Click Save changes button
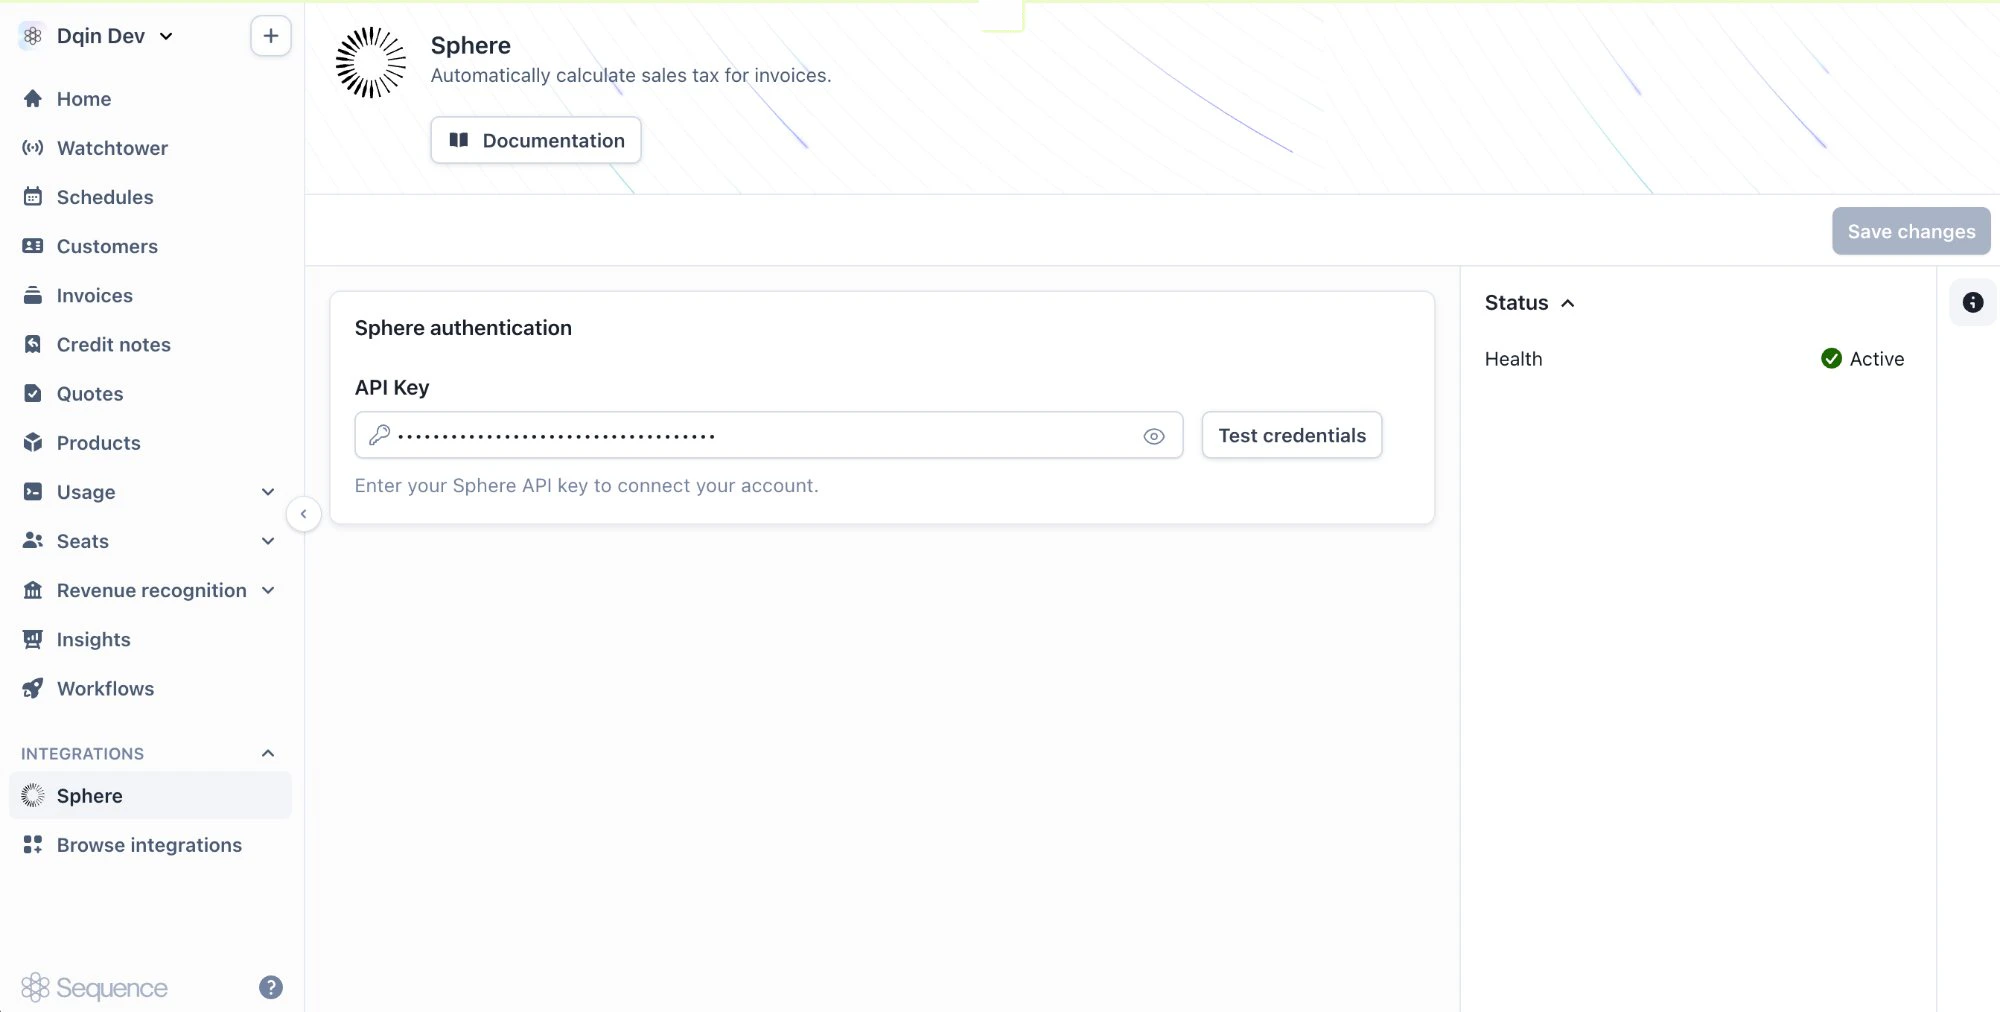Image resolution: width=2000 pixels, height=1012 pixels. 1911,231
